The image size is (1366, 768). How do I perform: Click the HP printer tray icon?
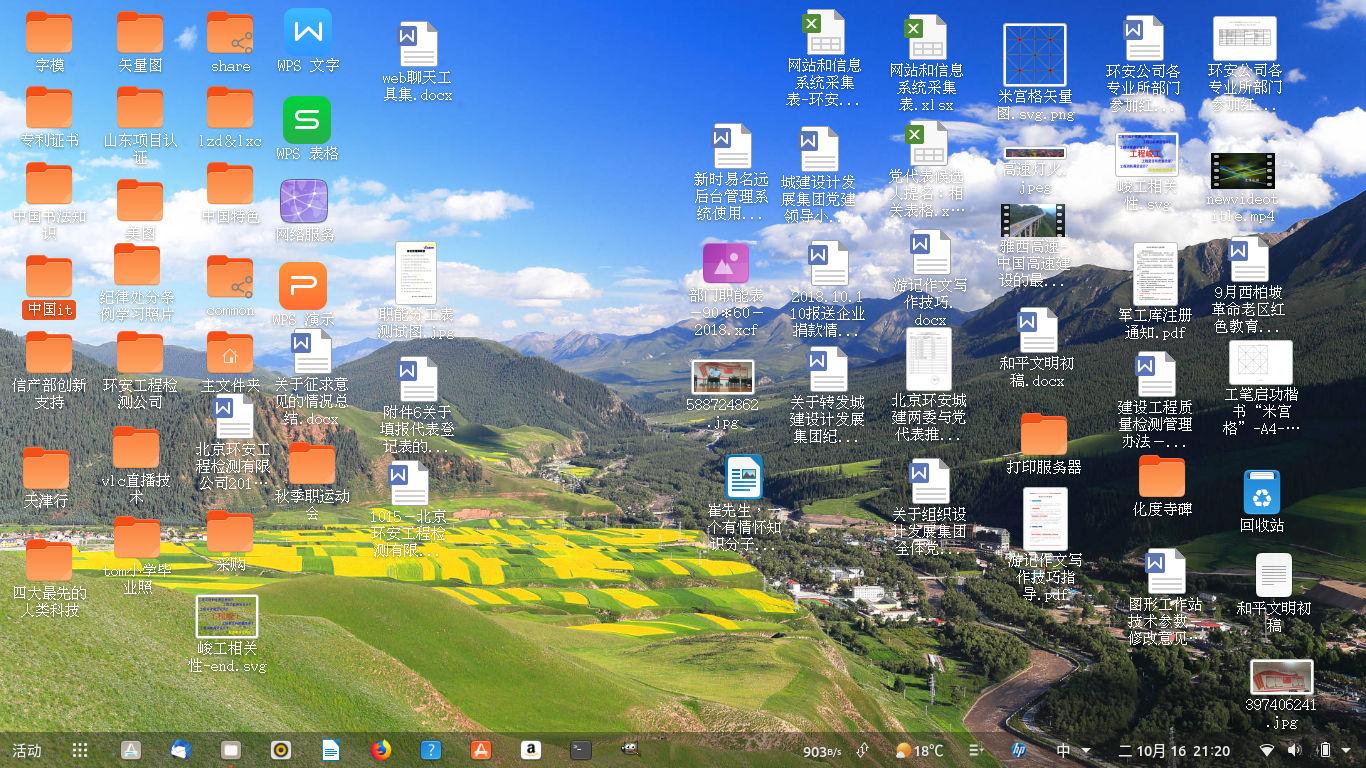click(1018, 748)
